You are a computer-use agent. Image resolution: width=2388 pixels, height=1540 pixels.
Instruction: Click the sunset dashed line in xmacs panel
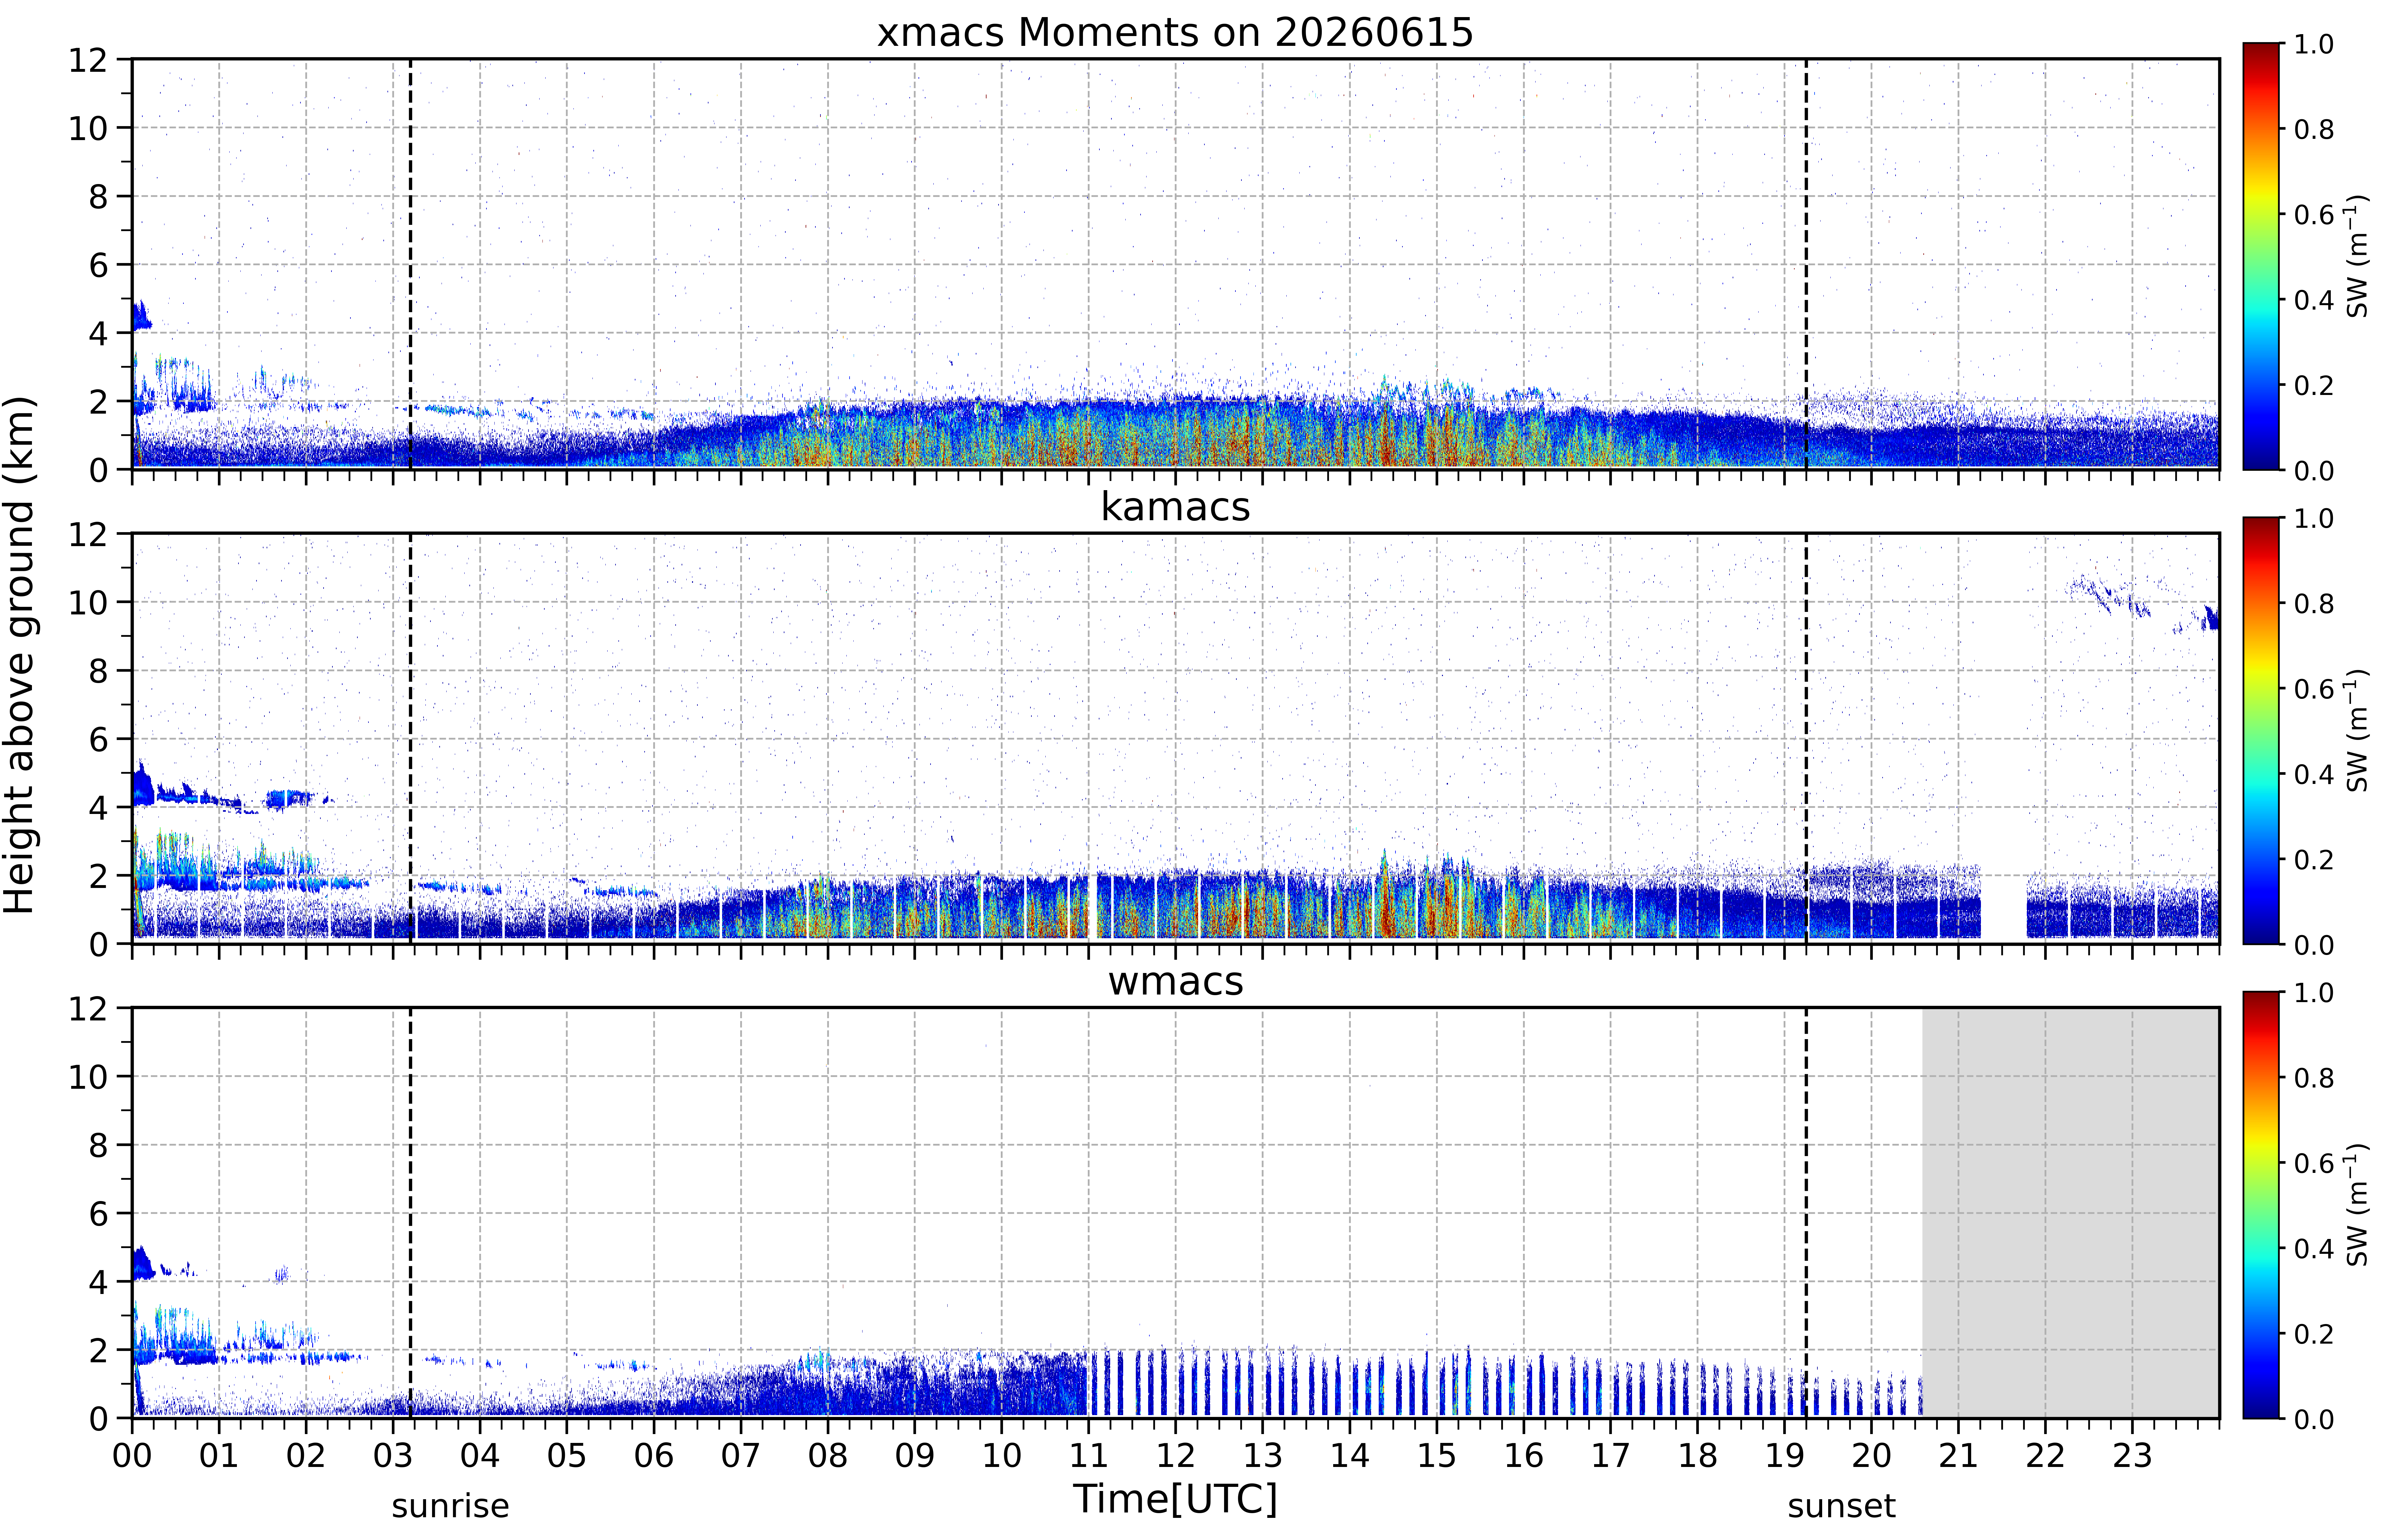(x=1806, y=264)
